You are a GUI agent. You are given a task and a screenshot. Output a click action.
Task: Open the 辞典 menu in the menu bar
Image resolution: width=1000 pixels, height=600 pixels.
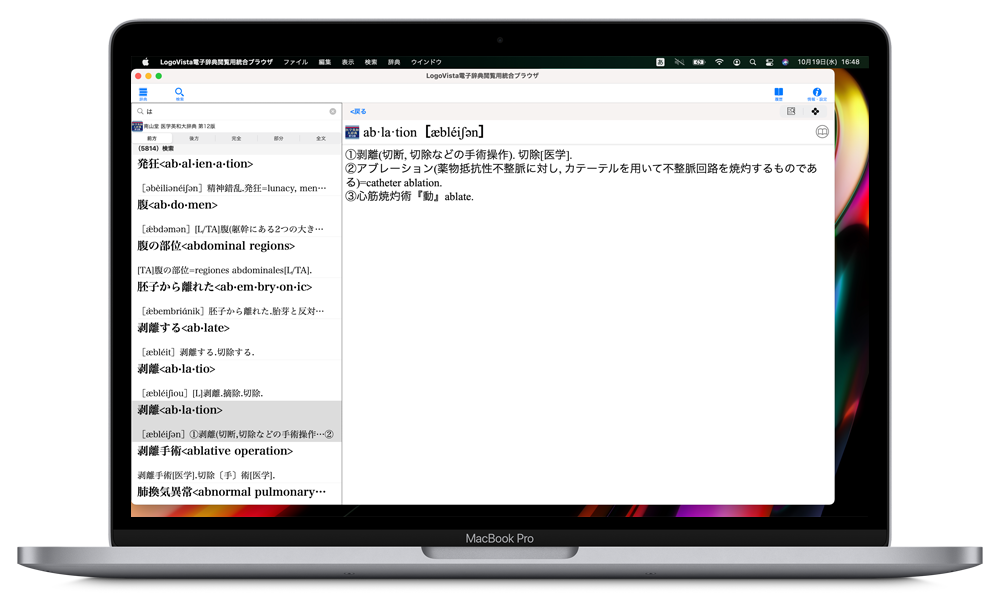pyautogui.click(x=393, y=62)
